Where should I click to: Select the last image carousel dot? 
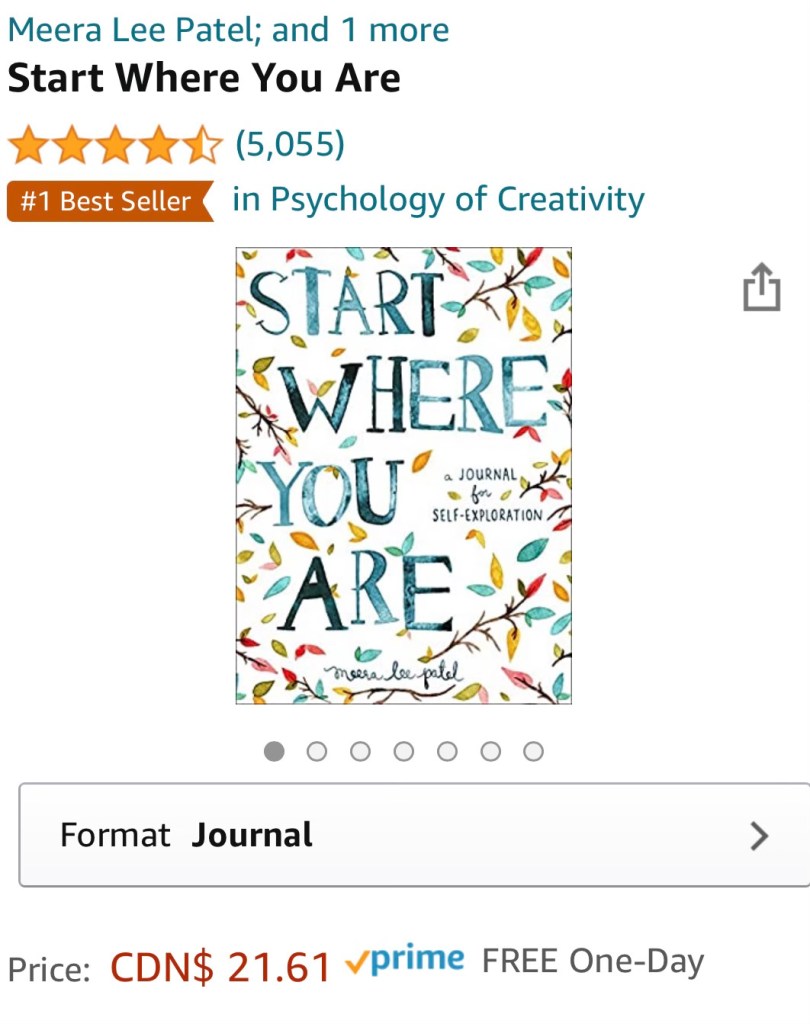(x=533, y=751)
